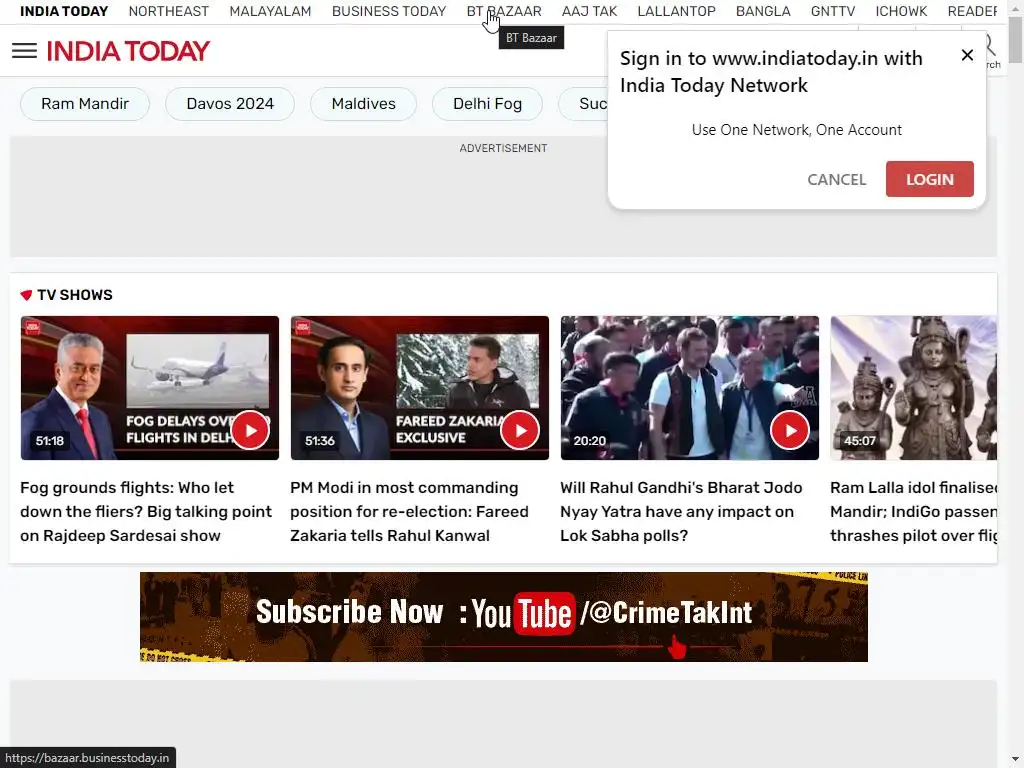
Task: Open the BT BAZAAR menu item
Action: pyautogui.click(x=504, y=11)
